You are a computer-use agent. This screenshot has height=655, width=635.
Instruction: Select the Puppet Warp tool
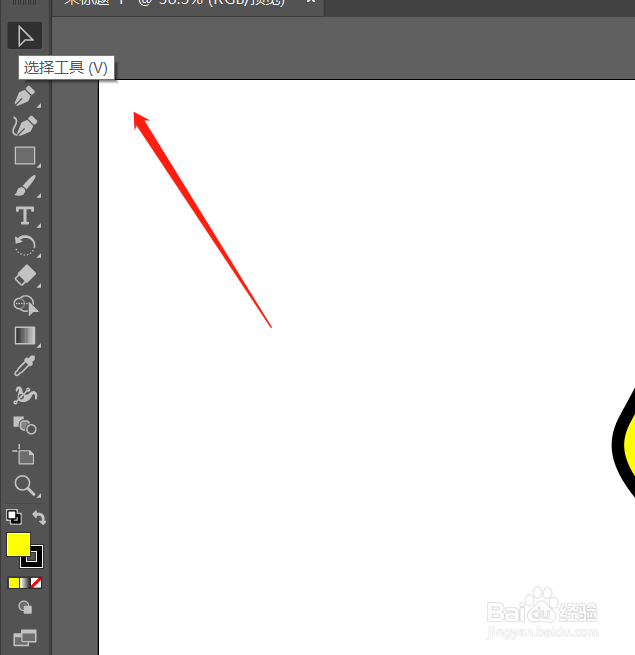25,395
